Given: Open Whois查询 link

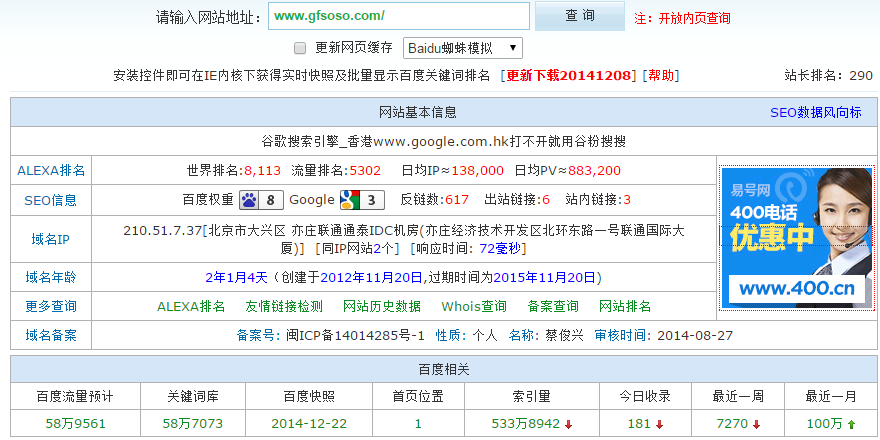Looking at the screenshot, I should point(474,306).
